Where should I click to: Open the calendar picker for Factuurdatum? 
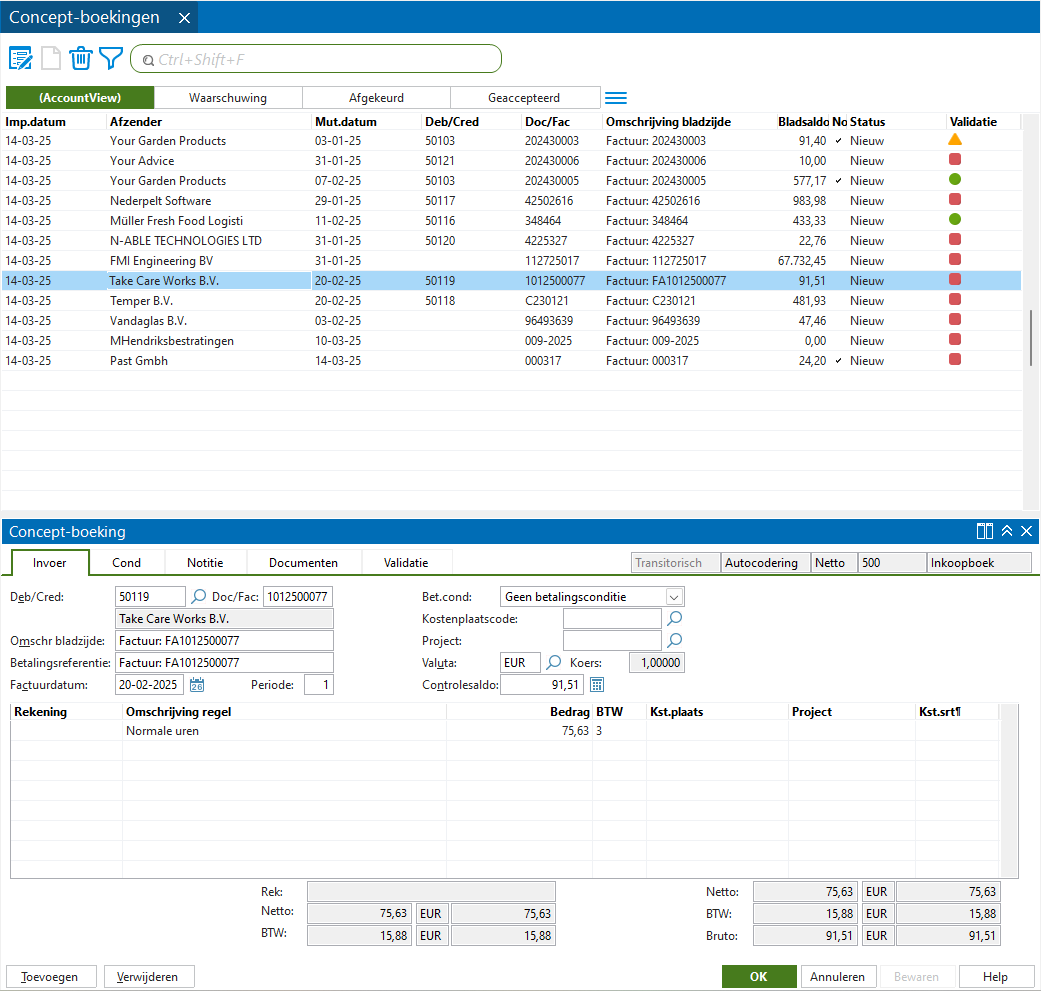click(x=197, y=685)
